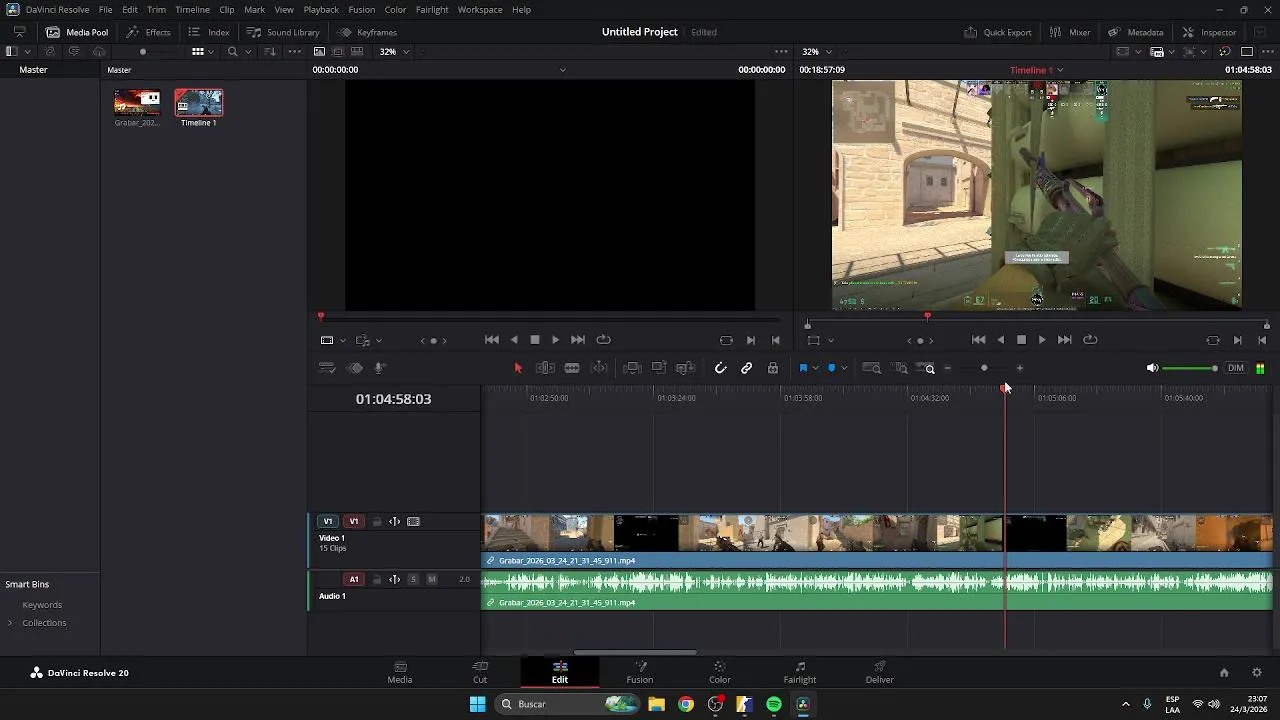This screenshot has height=720, width=1280.
Task: Open the Effects panel
Action: point(148,32)
